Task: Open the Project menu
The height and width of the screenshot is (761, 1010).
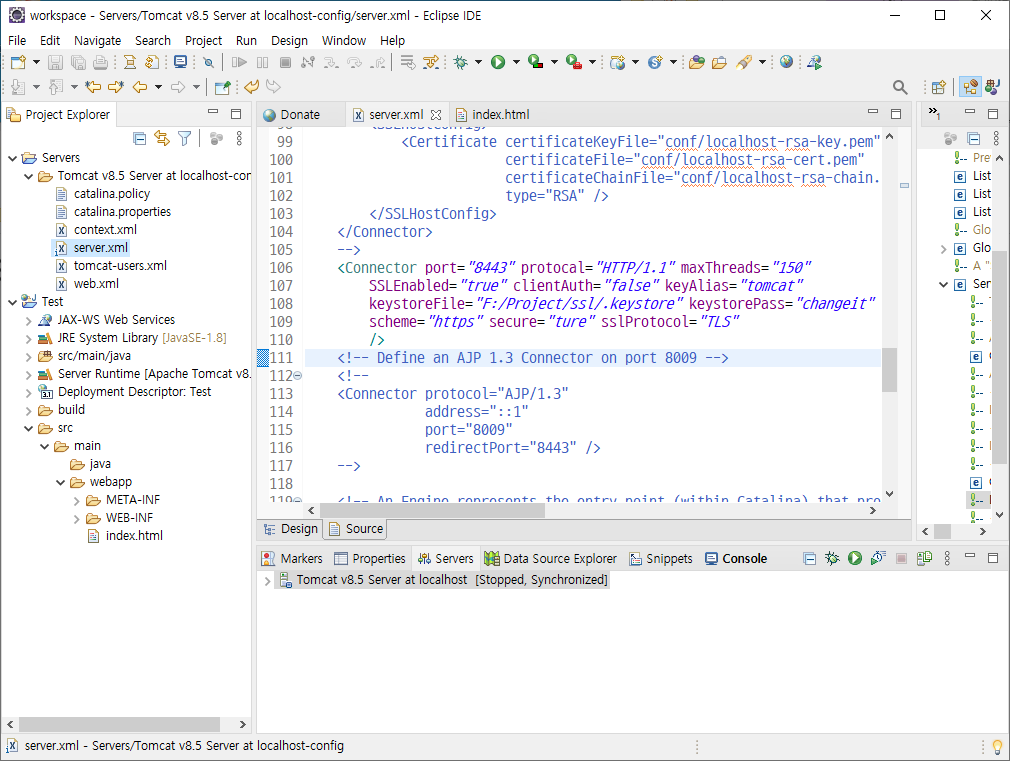Action: click(x=204, y=41)
